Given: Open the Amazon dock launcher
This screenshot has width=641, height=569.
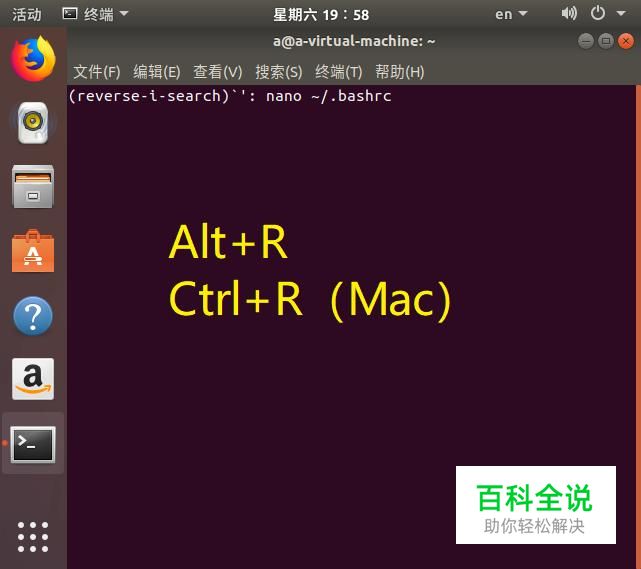Looking at the screenshot, I should pyautogui.click(x=33, y=379).
